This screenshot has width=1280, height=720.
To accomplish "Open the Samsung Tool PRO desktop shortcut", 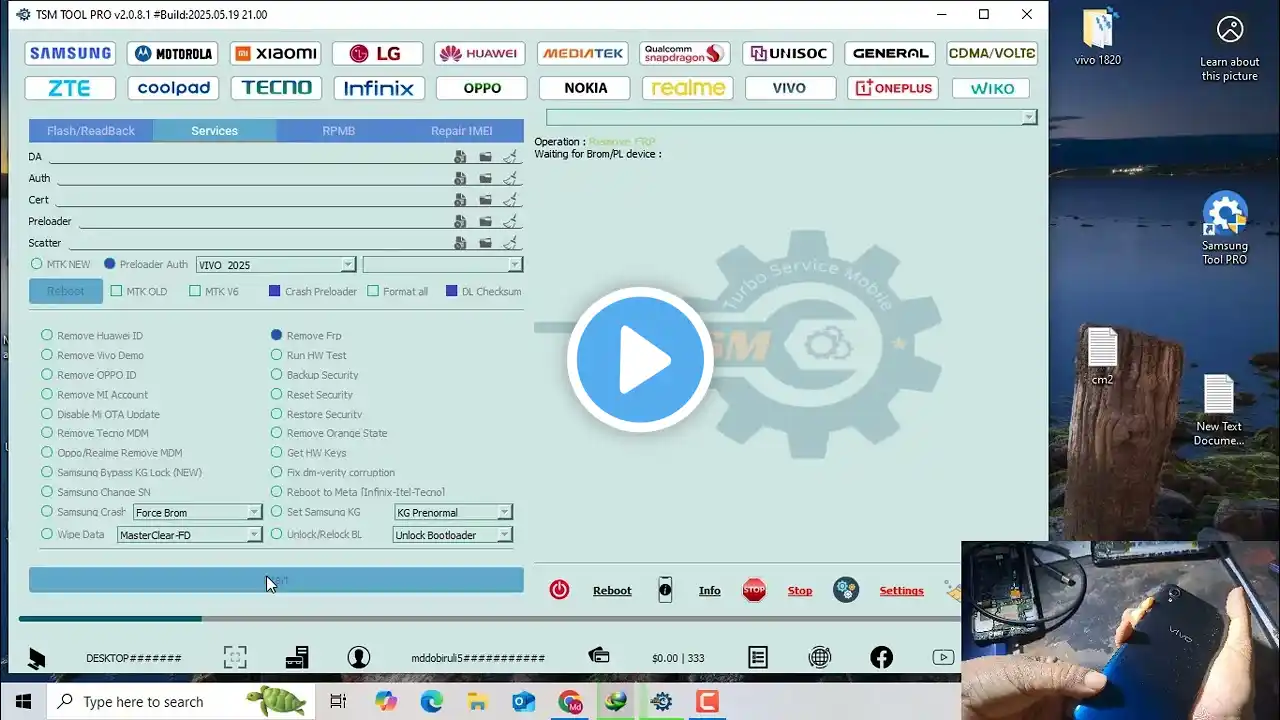I will point(1225,229).
